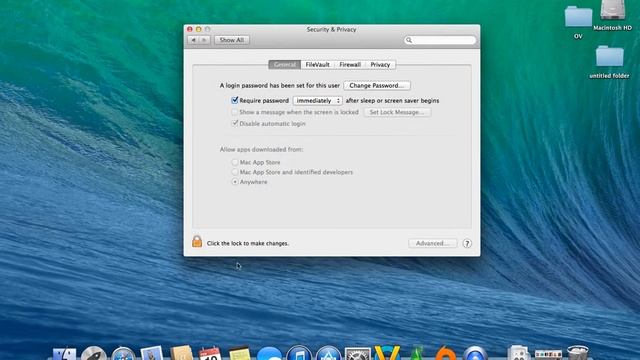Image resolution: width=640 pixels, height=360 pixels.
Task: Open Launchpad rocket icon in dock
Action: click(93, 353)
